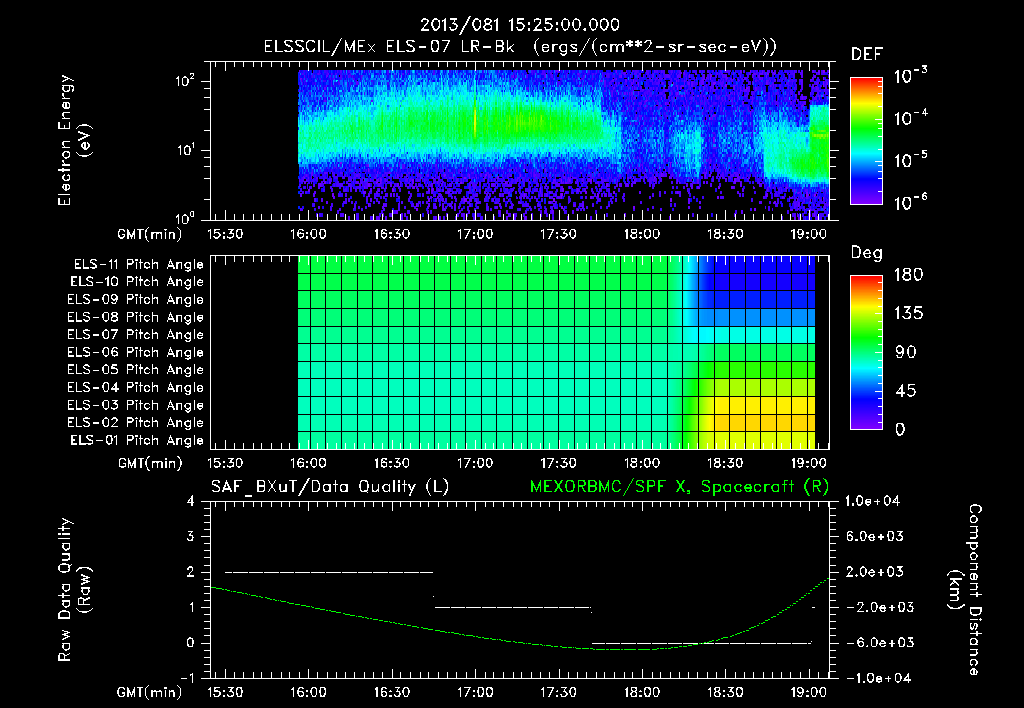The image size is (1024, 708).
Task: Select the ELS-08 Pitch Angle row label
Action: [x=136, y=317]
